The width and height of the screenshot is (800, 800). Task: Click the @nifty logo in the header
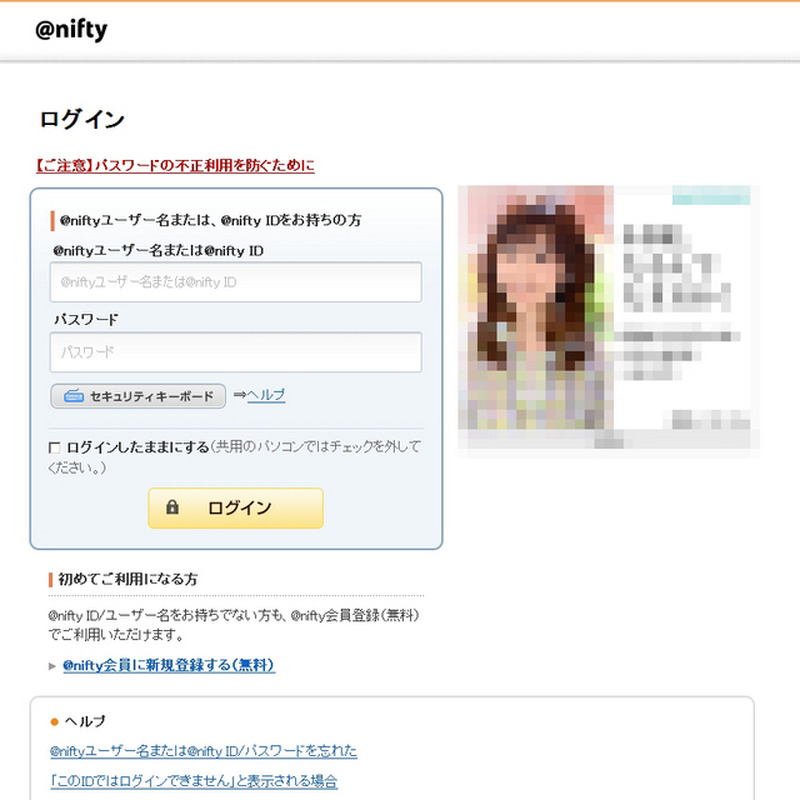click(x=71, y=30)
